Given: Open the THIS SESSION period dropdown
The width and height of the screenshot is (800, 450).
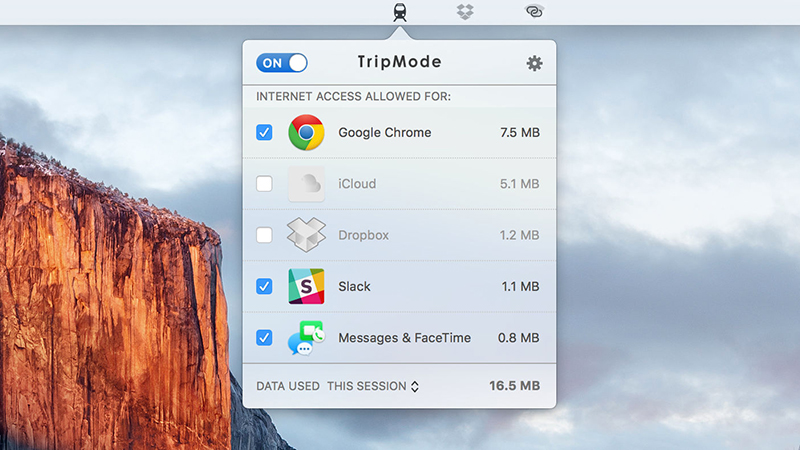Looking at the screenshot, I should pos(373,386).
